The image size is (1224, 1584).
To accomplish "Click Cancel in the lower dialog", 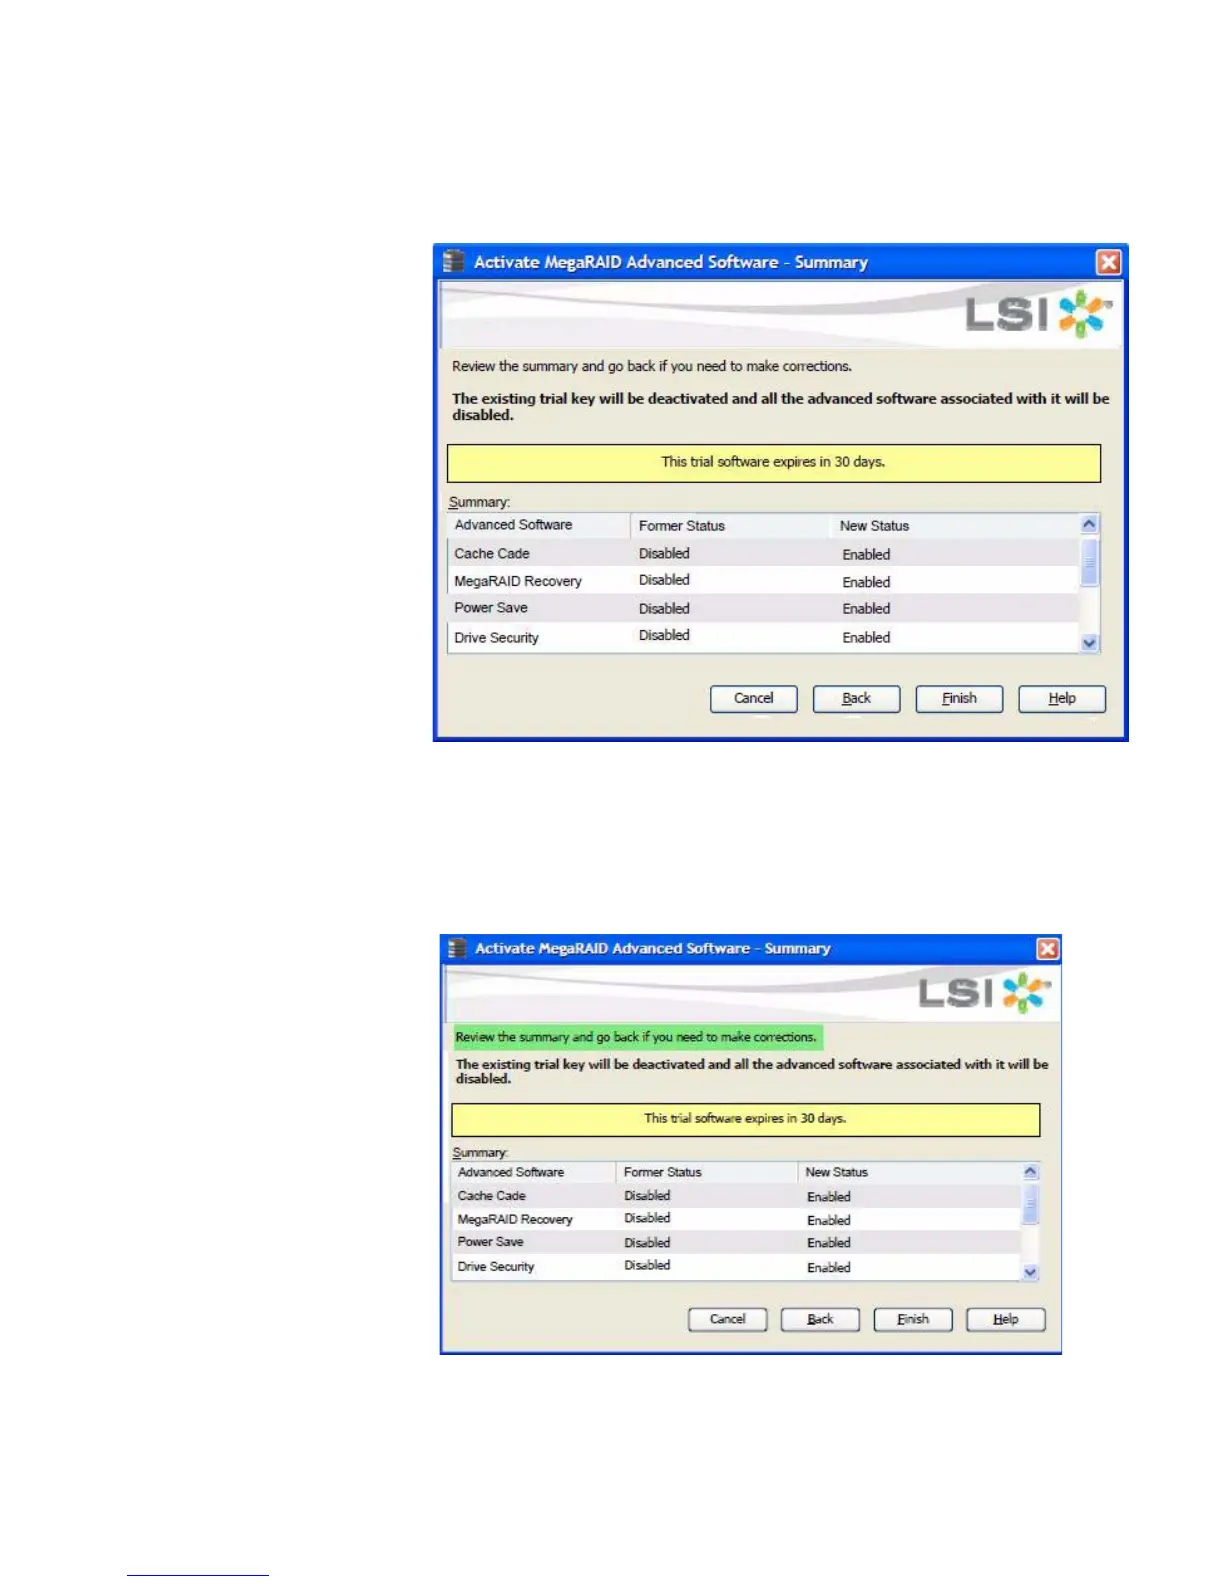I will [x=728, y=1319].
